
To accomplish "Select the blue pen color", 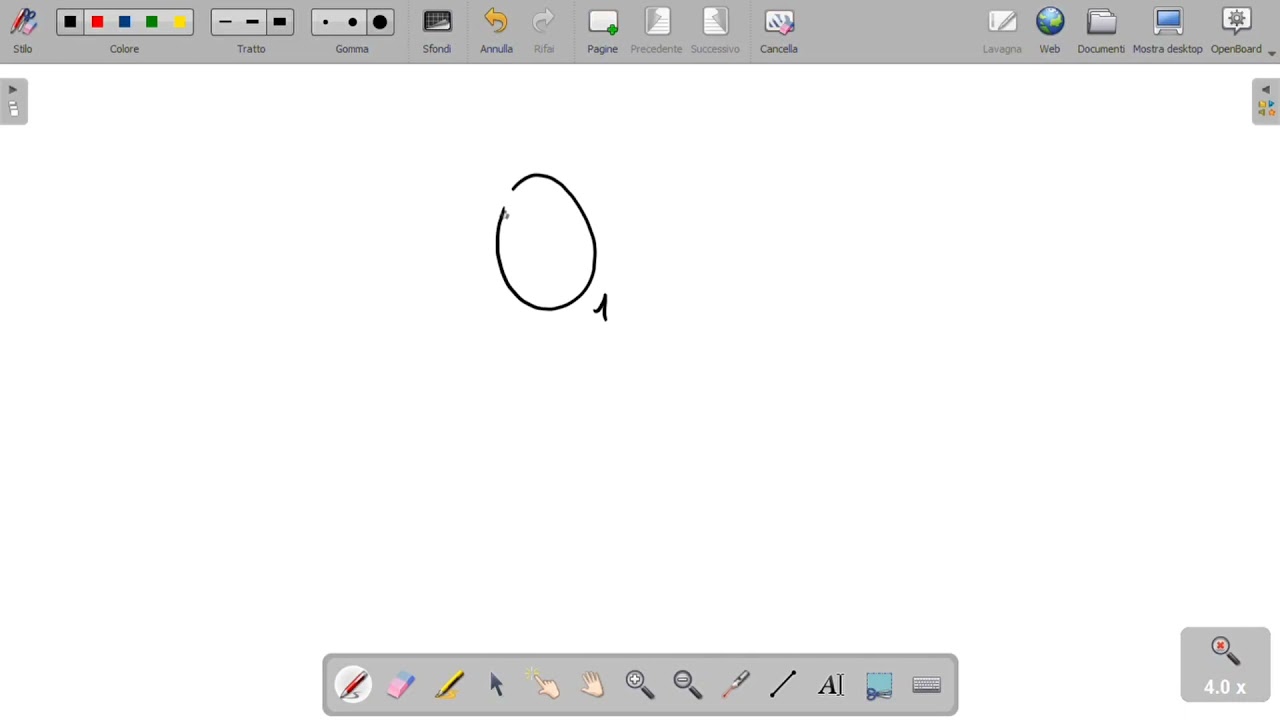I will pos(125,22).
